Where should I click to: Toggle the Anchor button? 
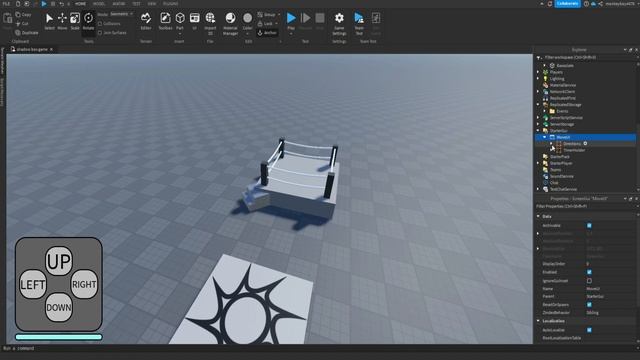(267, 33)
